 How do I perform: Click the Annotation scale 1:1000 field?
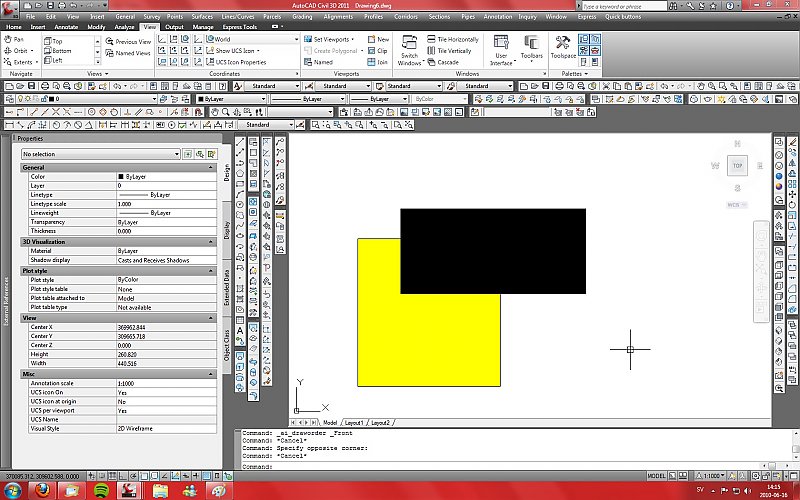tap(166, 383)
